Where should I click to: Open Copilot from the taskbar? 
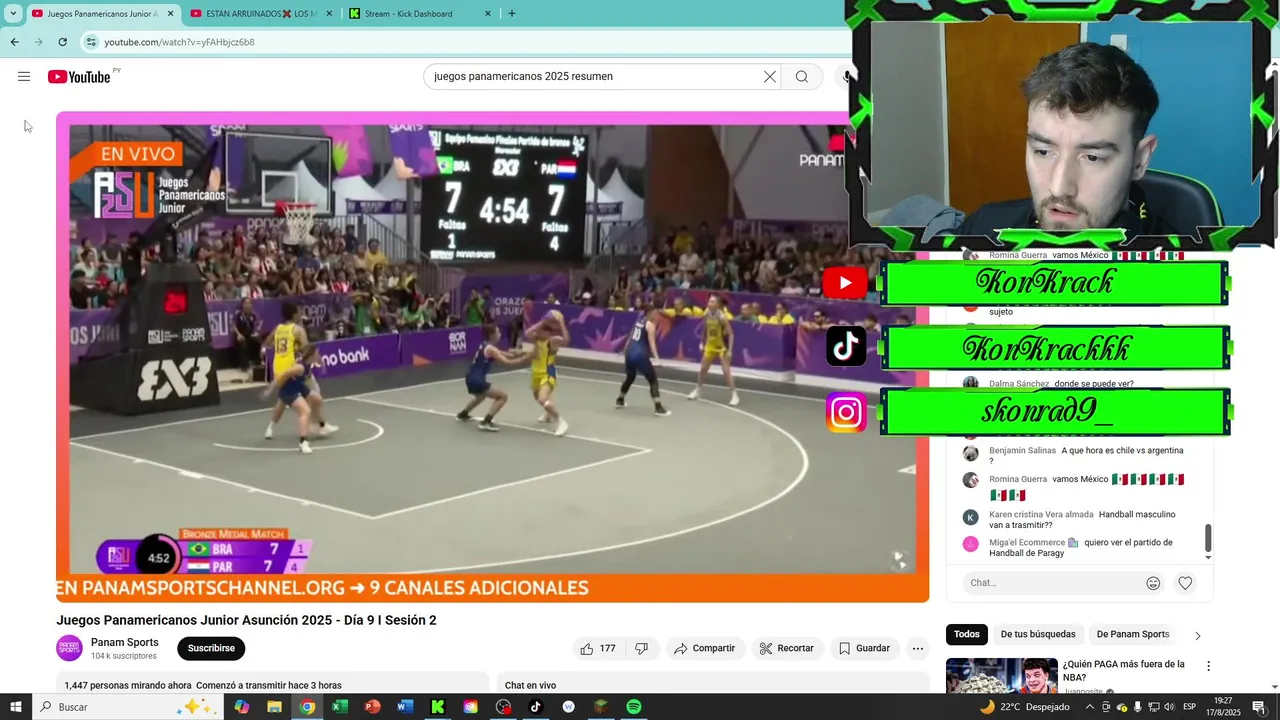tap(241, 707)
